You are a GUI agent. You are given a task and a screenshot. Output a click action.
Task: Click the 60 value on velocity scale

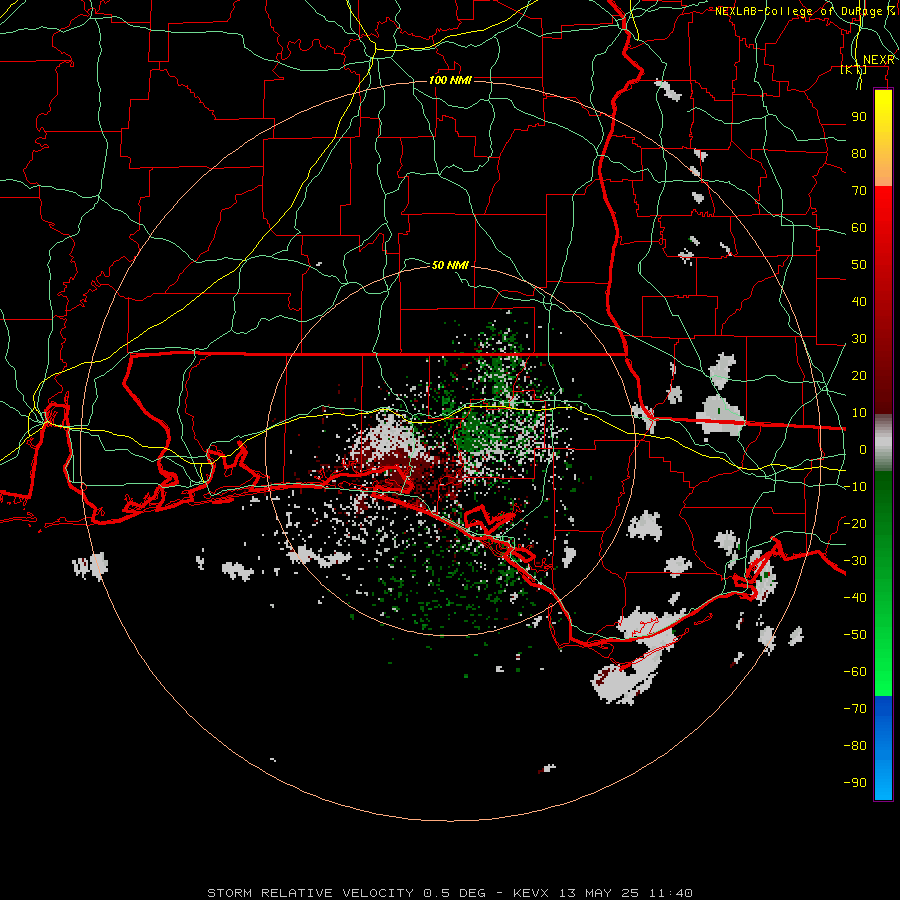tap(859, 228)
